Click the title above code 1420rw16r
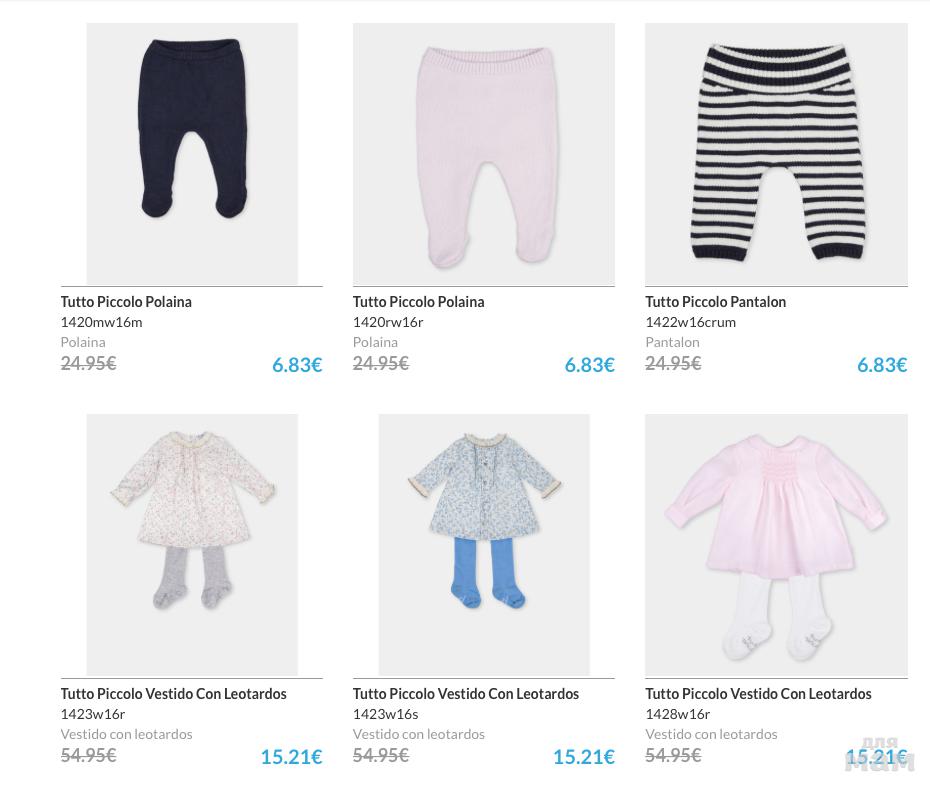This screenshot has height=786, width=930. tap(418, 302)
